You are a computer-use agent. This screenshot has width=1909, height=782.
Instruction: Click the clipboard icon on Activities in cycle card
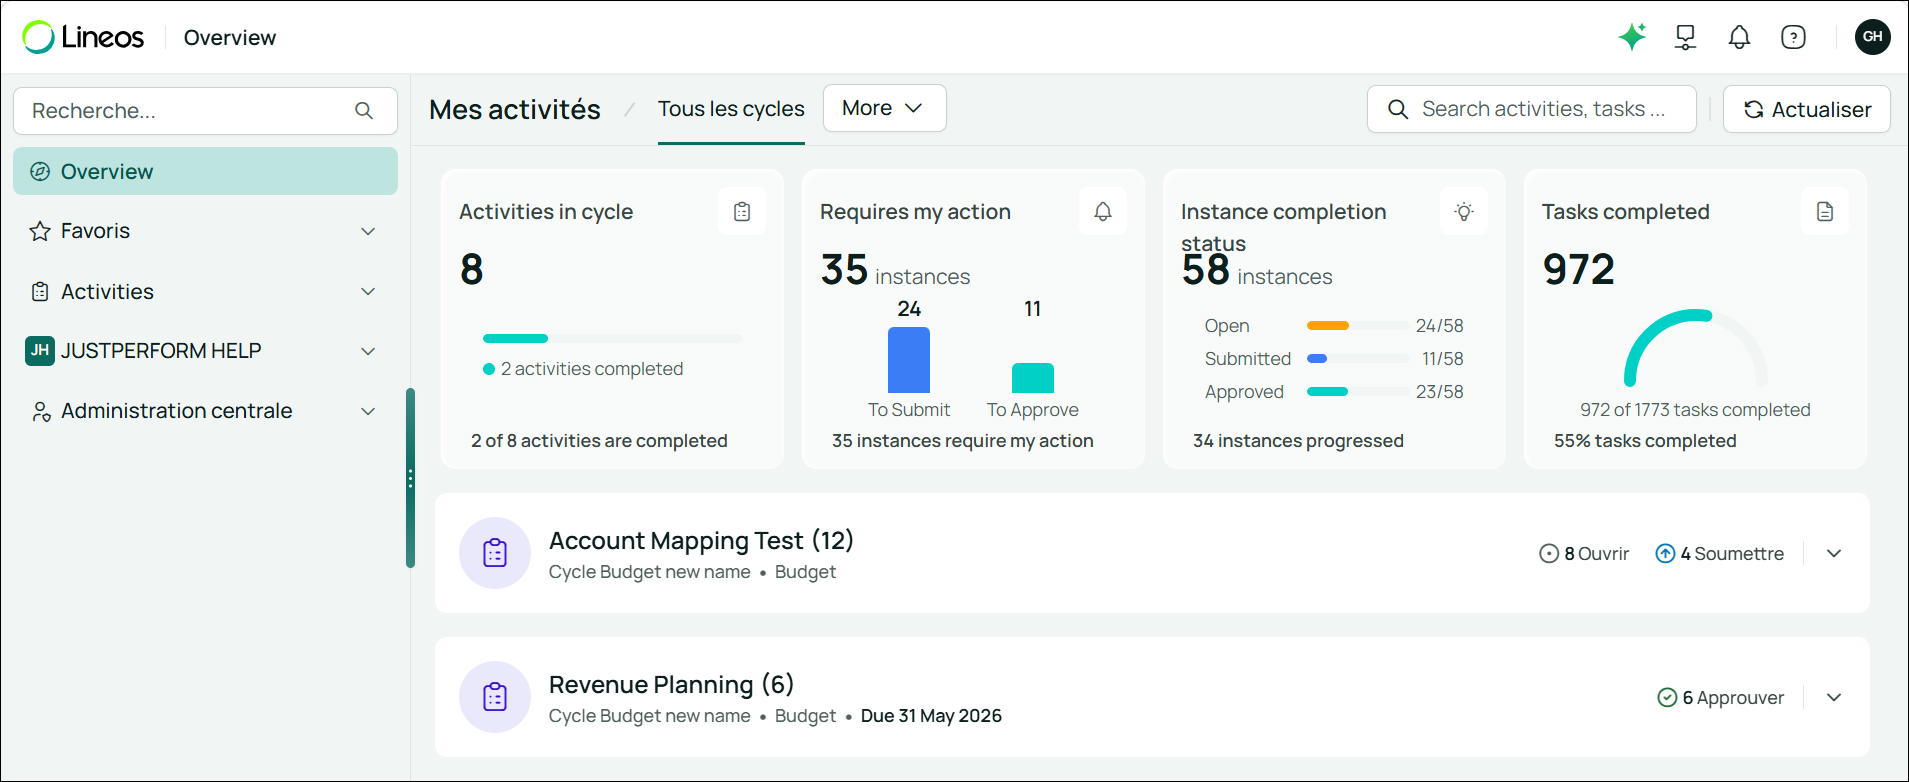coord(742,211)
